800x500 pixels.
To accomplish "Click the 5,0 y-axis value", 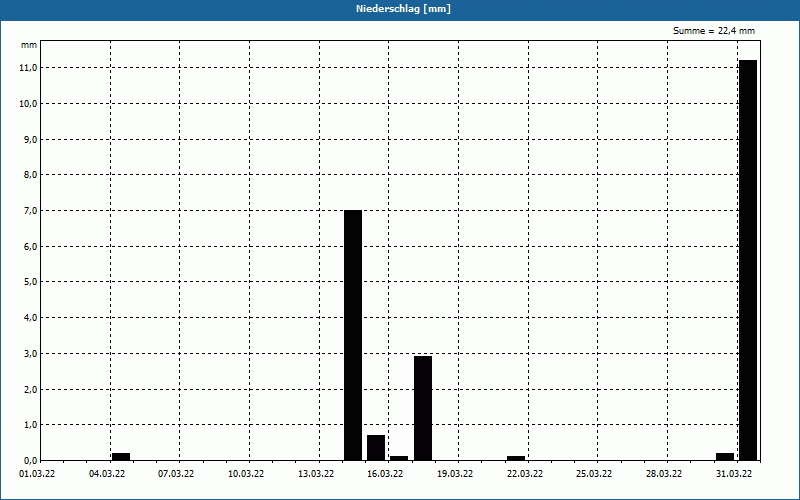I will click(31, 282).
